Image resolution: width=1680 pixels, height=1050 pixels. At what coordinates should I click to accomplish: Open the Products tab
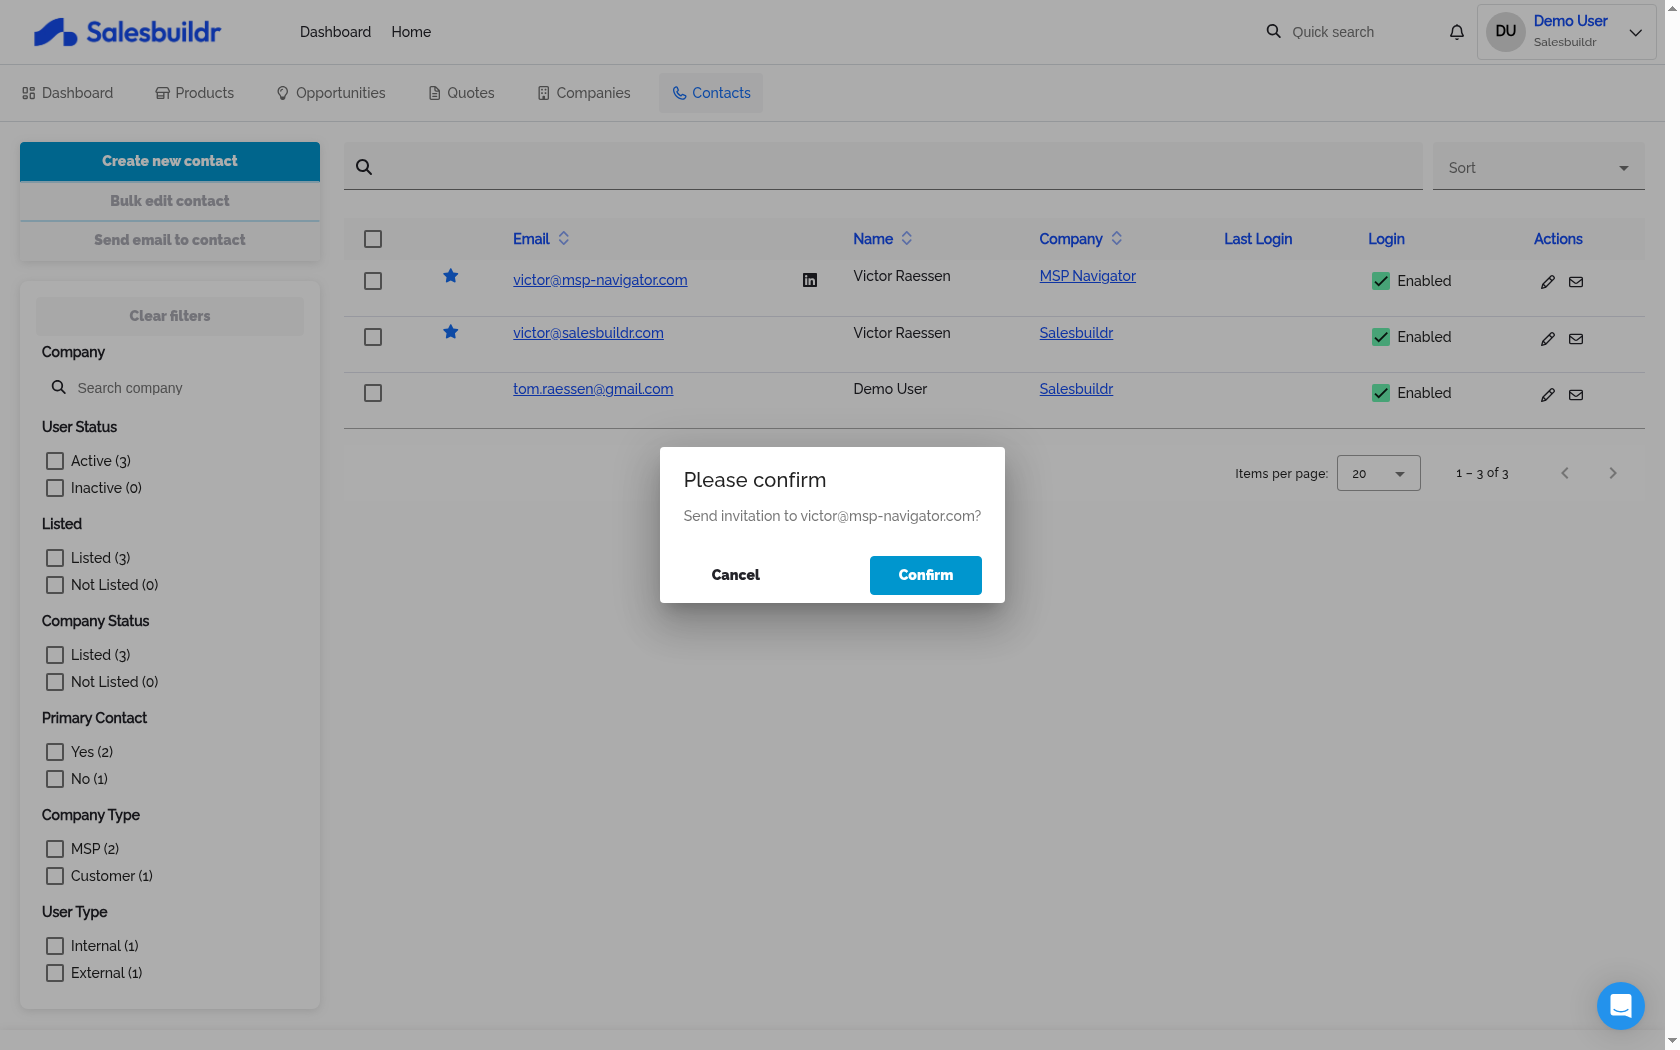[195, 93]
